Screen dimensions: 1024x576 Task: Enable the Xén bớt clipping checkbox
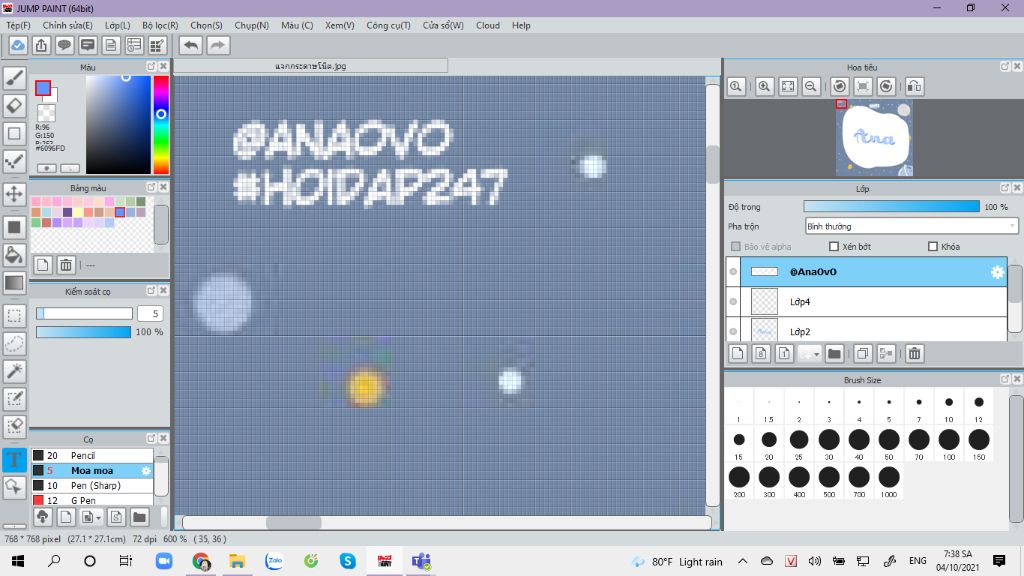pyautogui.click(x=834, y=246)
